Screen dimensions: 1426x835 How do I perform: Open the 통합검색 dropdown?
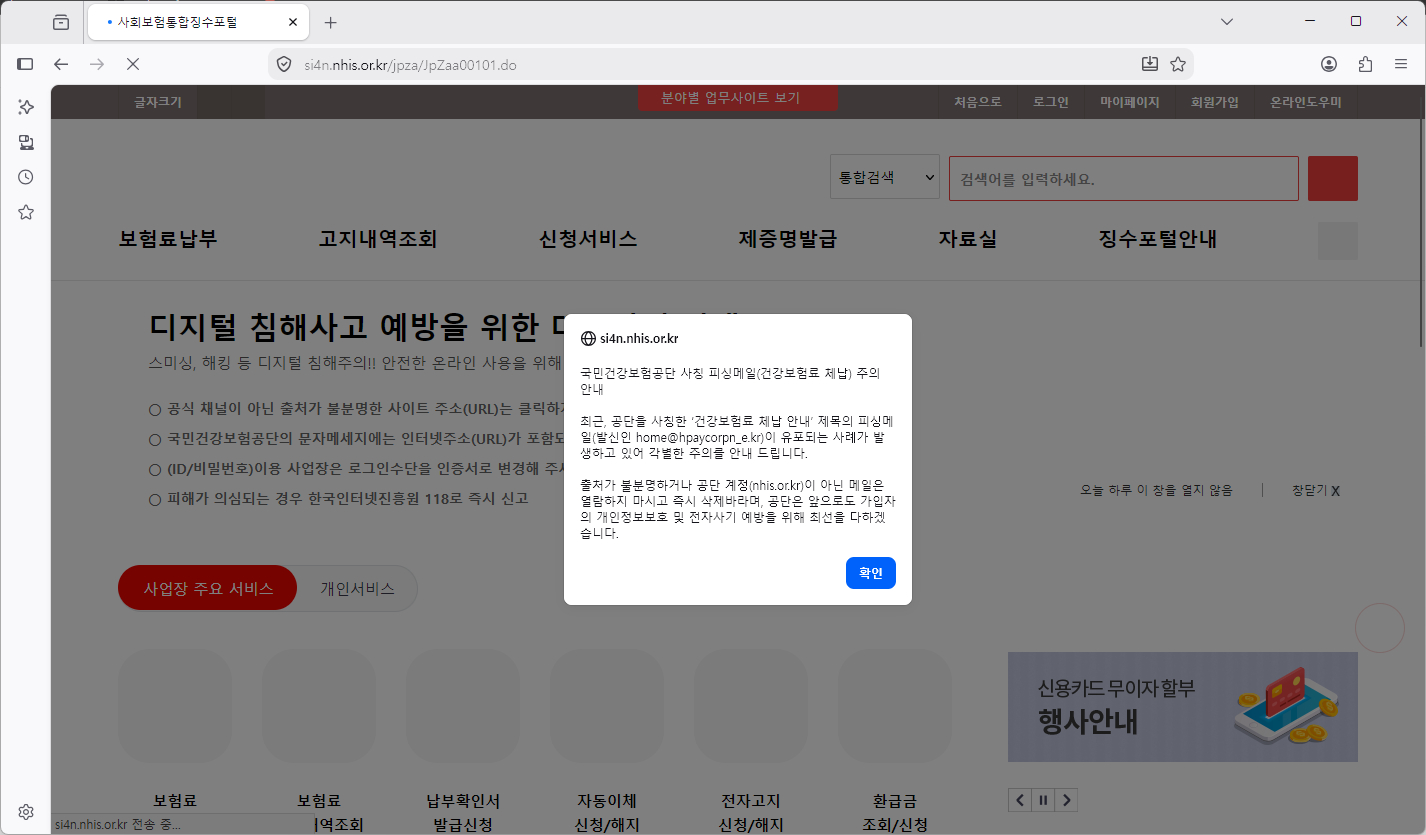click(x=885, y=177)
